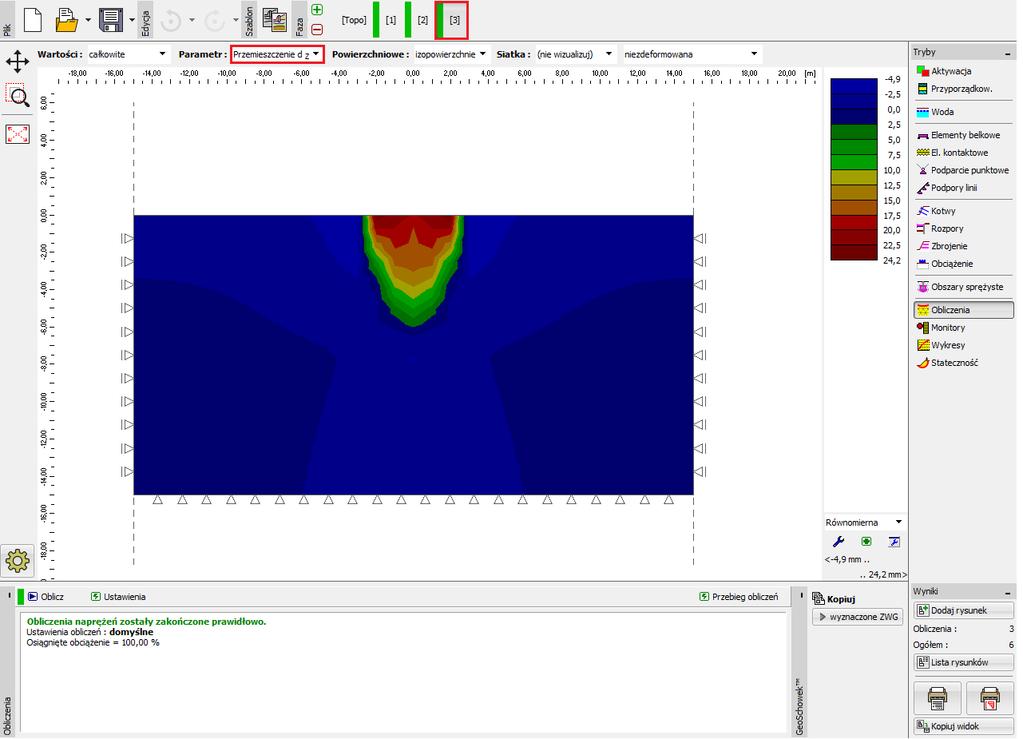Open Podpory linii mode
This screenshot has height=739, width=1023.
pyautogui.click(x=947, y=188)
